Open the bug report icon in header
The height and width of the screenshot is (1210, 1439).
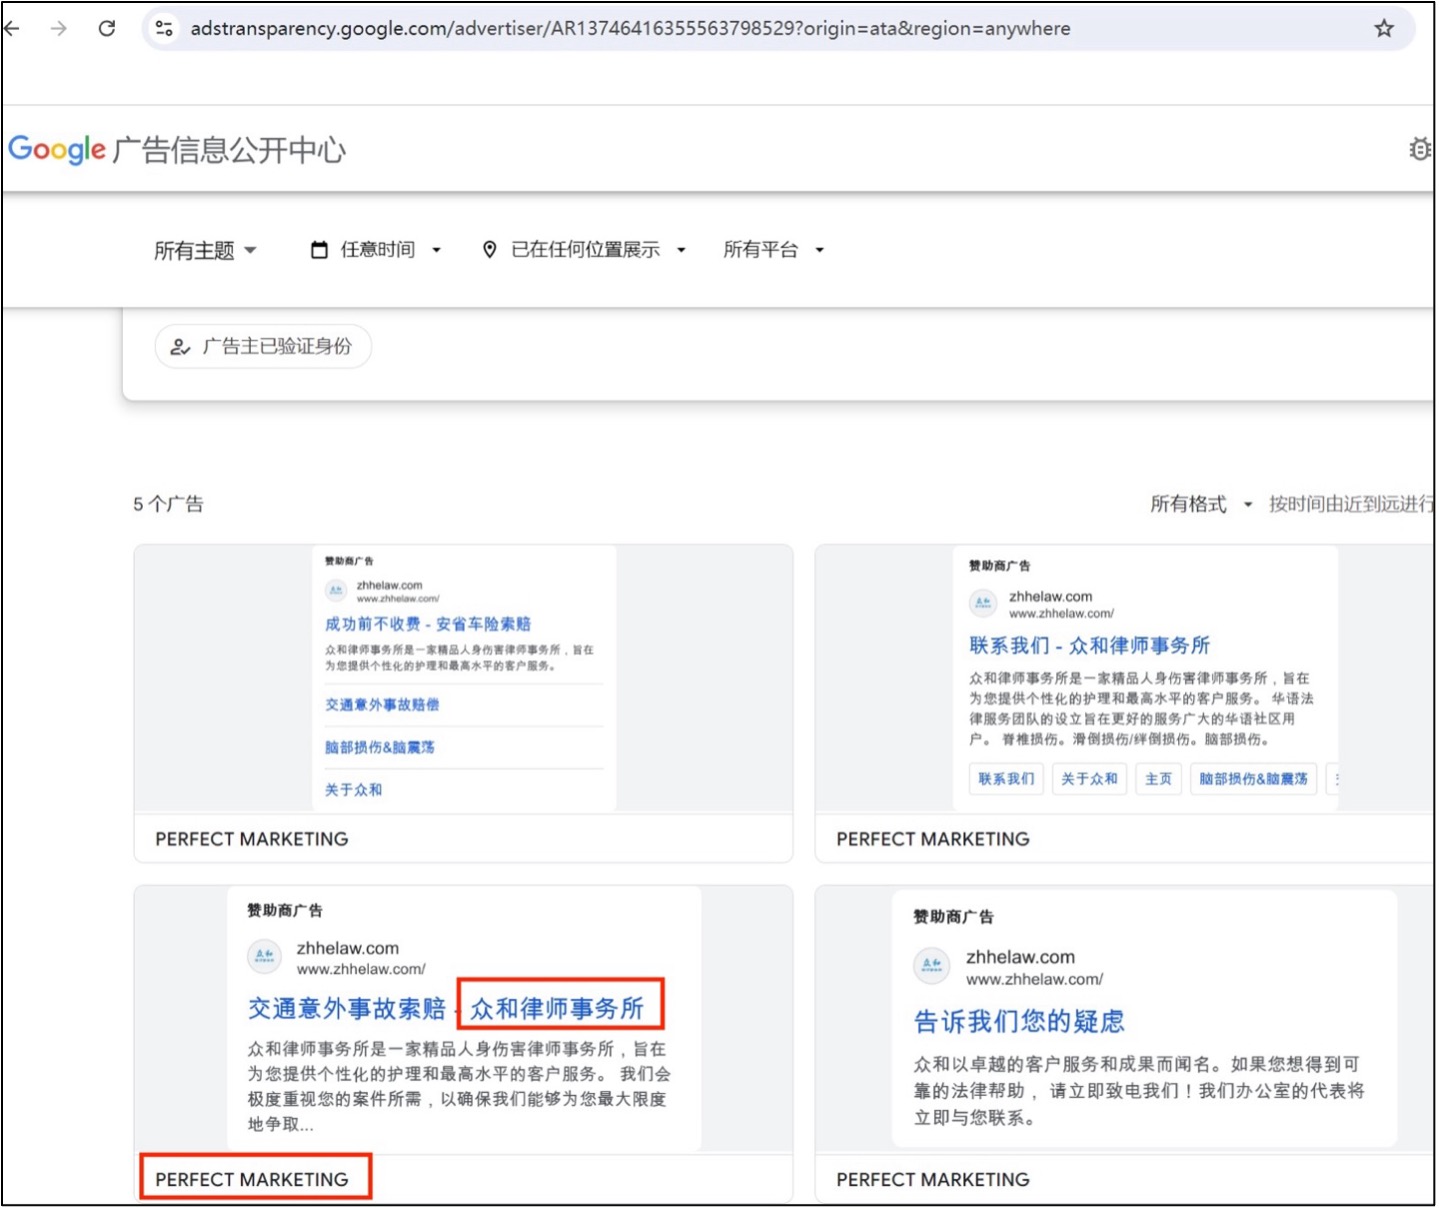tap(1420, 149)
